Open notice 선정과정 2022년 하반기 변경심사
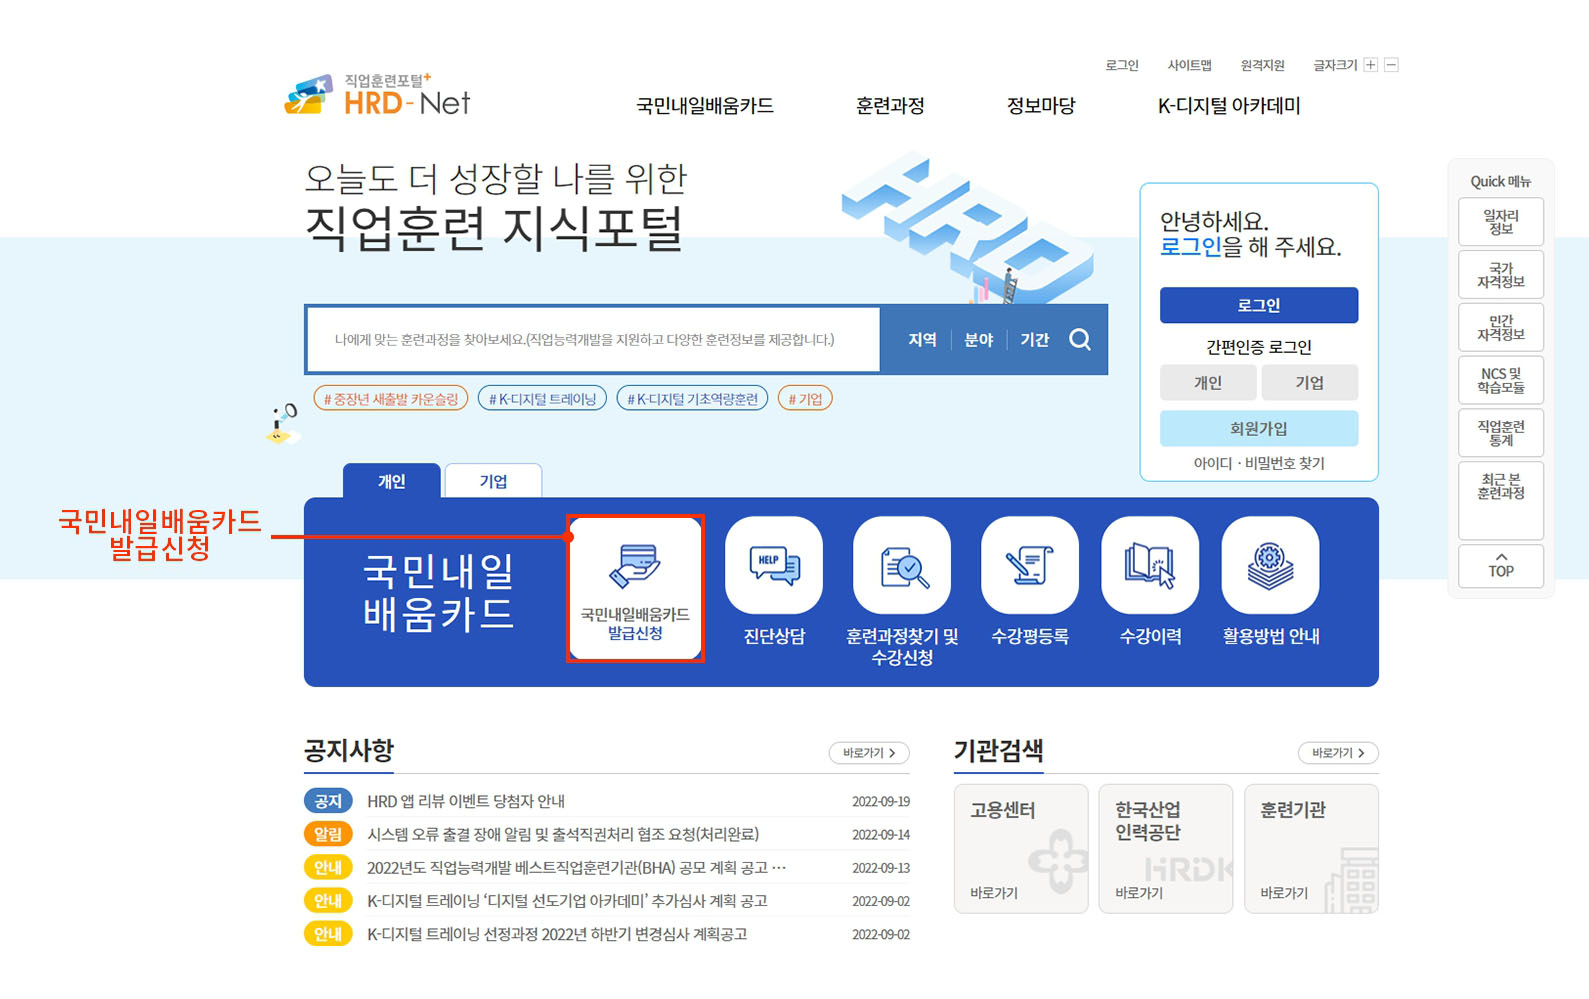 click(x=557, y=934)
